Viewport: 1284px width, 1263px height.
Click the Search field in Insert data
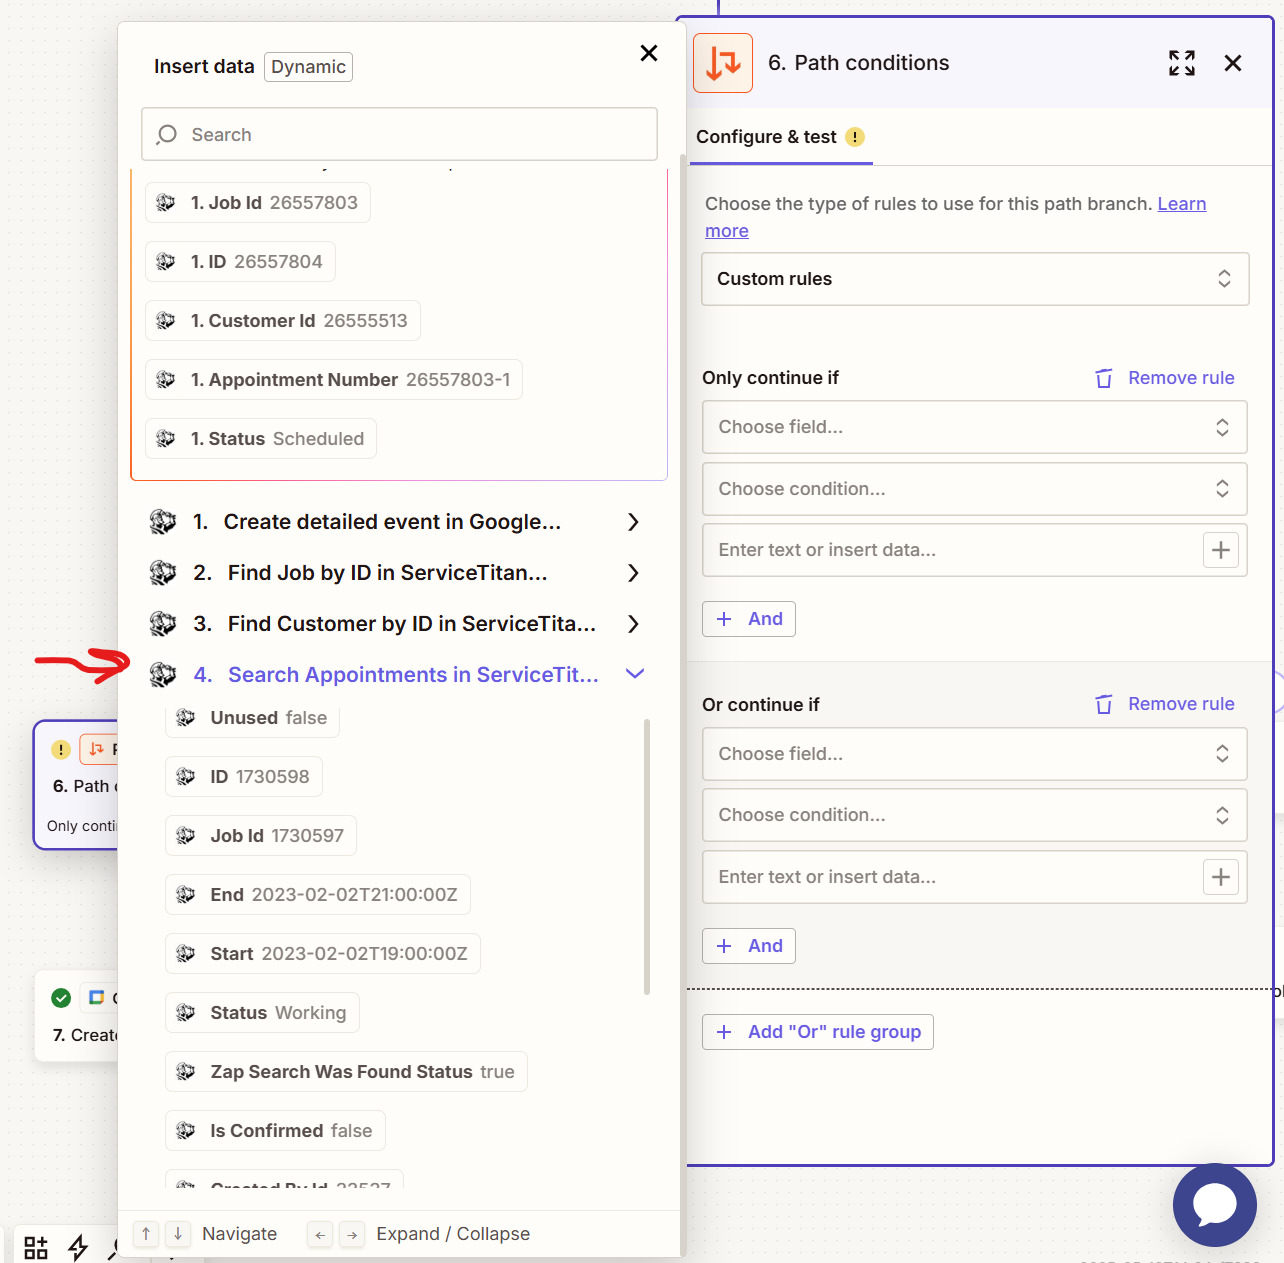click(399, 134)
